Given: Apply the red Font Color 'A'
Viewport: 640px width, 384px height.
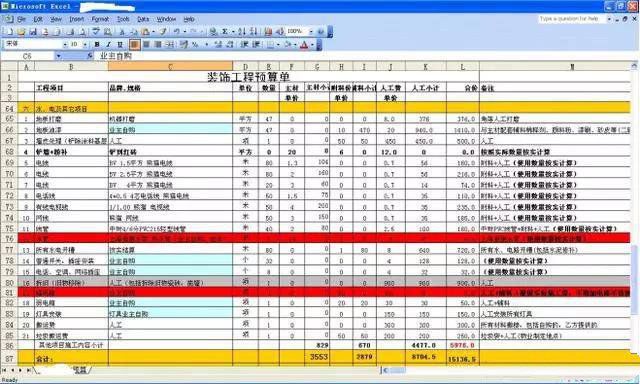Looking at the screenshot, I should point(304,44).
